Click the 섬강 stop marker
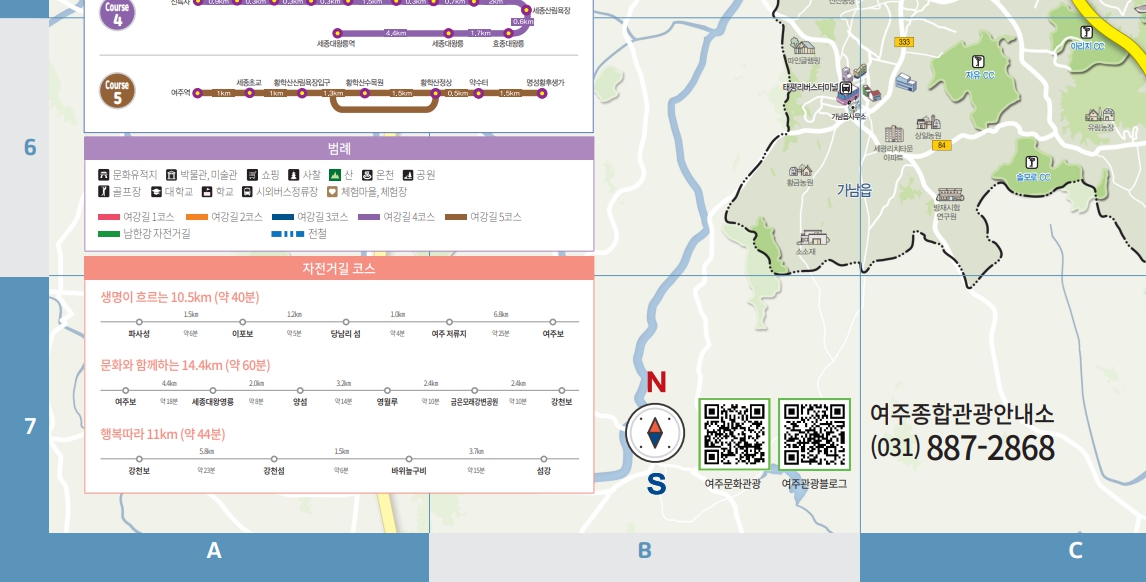Viewport: 1146px width, 582px height. (543, 459)
